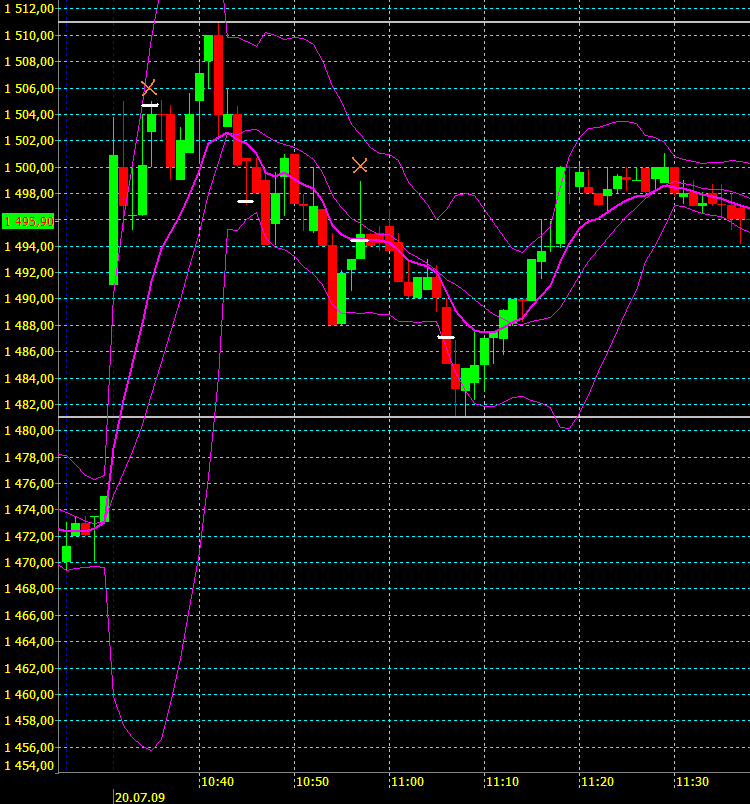Click the 1 502,00 price axis label
This screenshot has width=750, height=804.
point(29,140)
